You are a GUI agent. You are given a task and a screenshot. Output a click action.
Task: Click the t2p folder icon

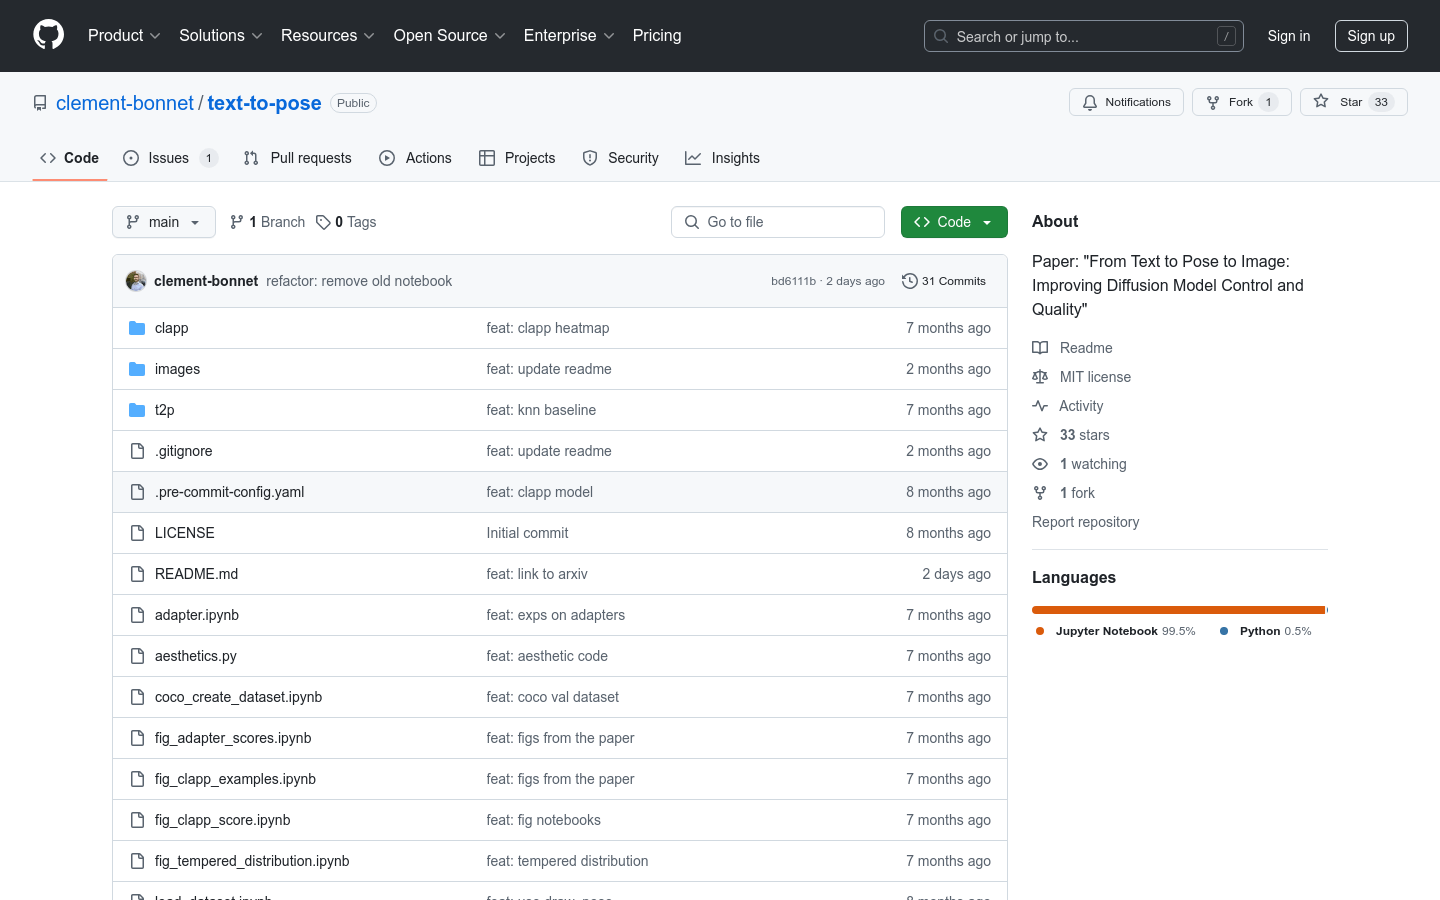[137, 410]
